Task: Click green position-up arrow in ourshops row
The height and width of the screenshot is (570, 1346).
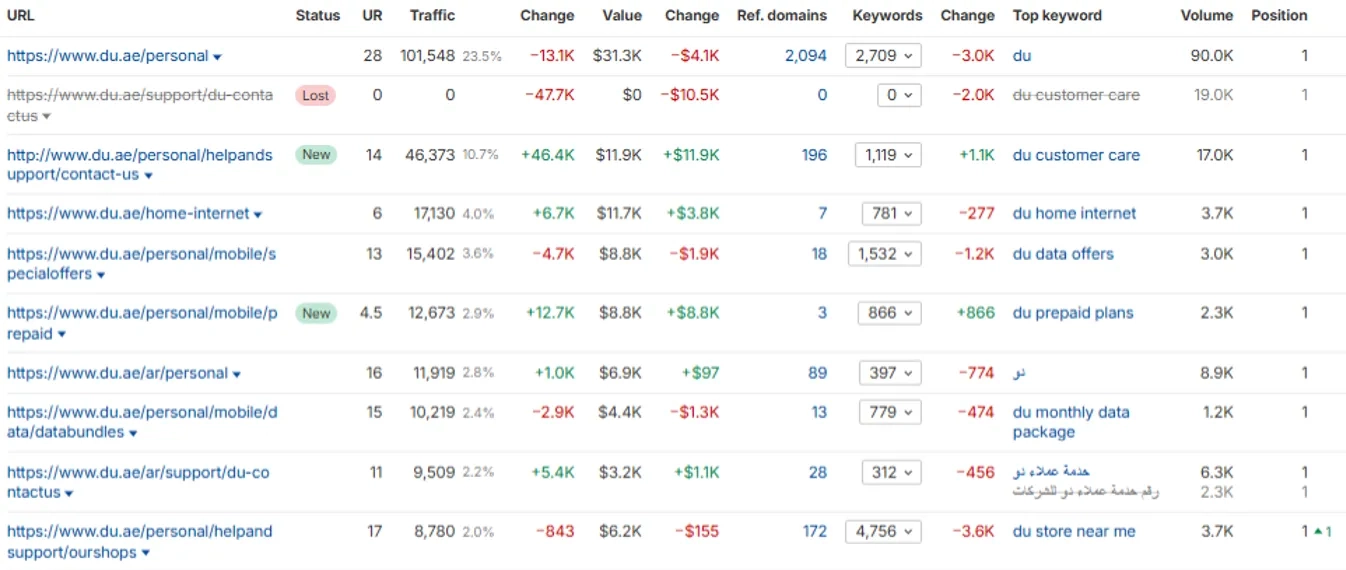Action: [1318, 532]
